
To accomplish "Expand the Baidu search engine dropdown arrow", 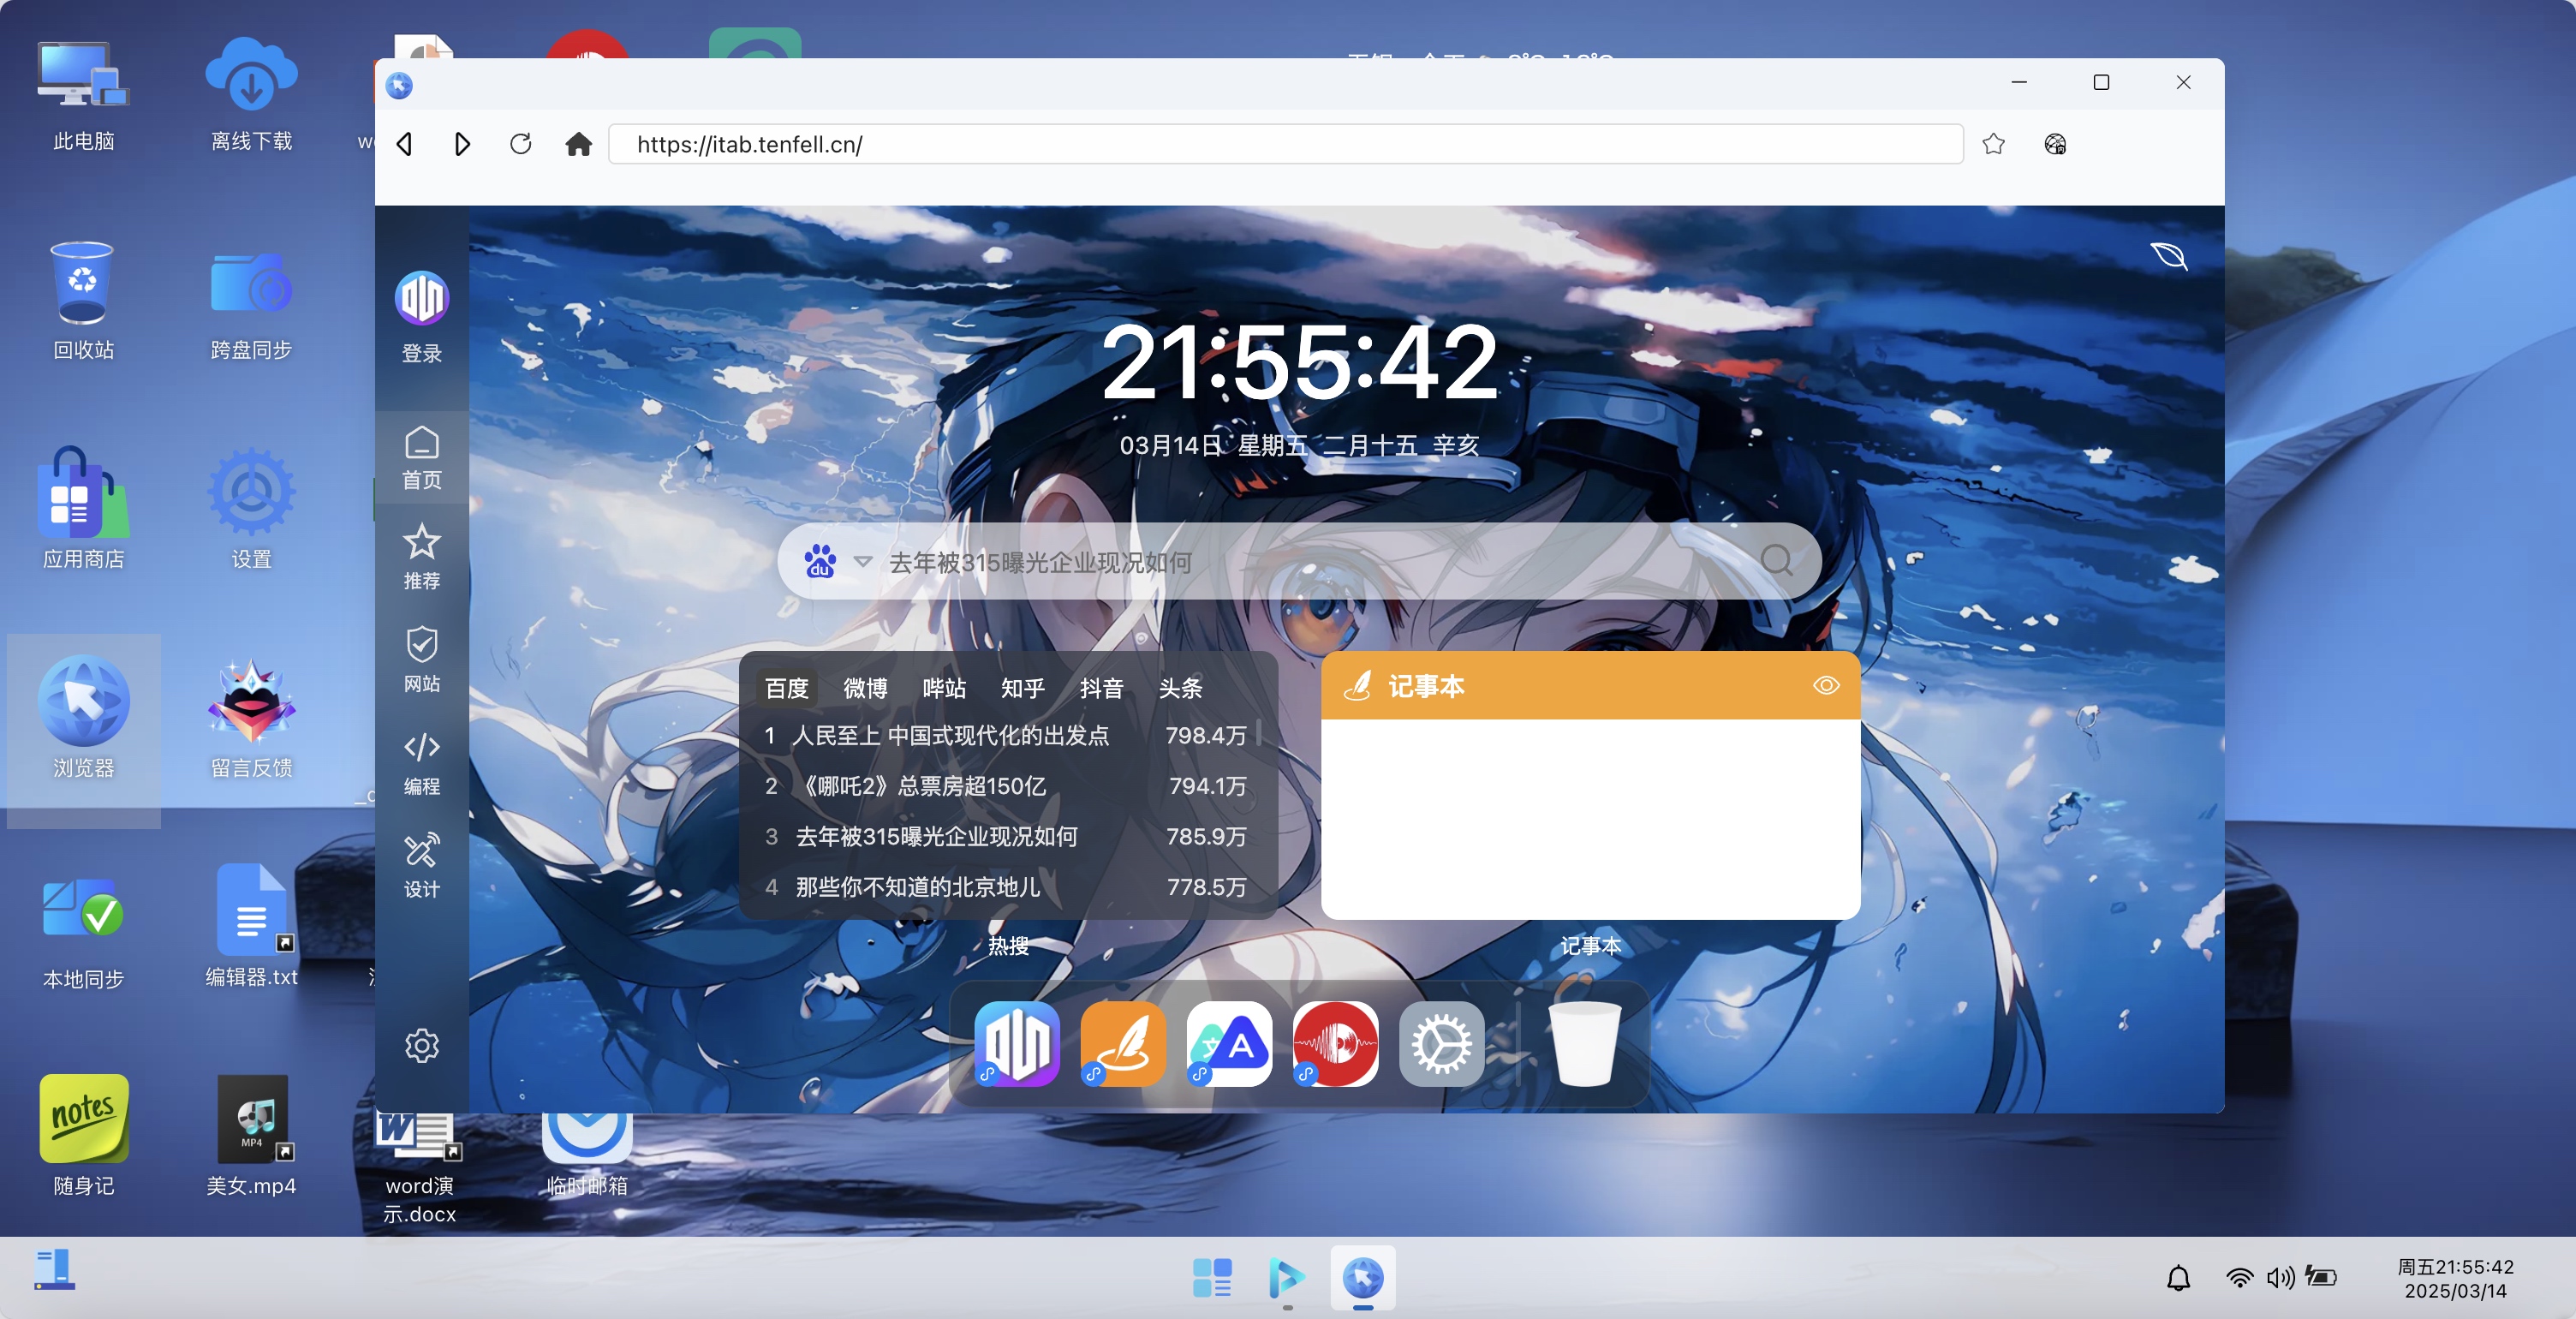I will (x=862, y=561).
